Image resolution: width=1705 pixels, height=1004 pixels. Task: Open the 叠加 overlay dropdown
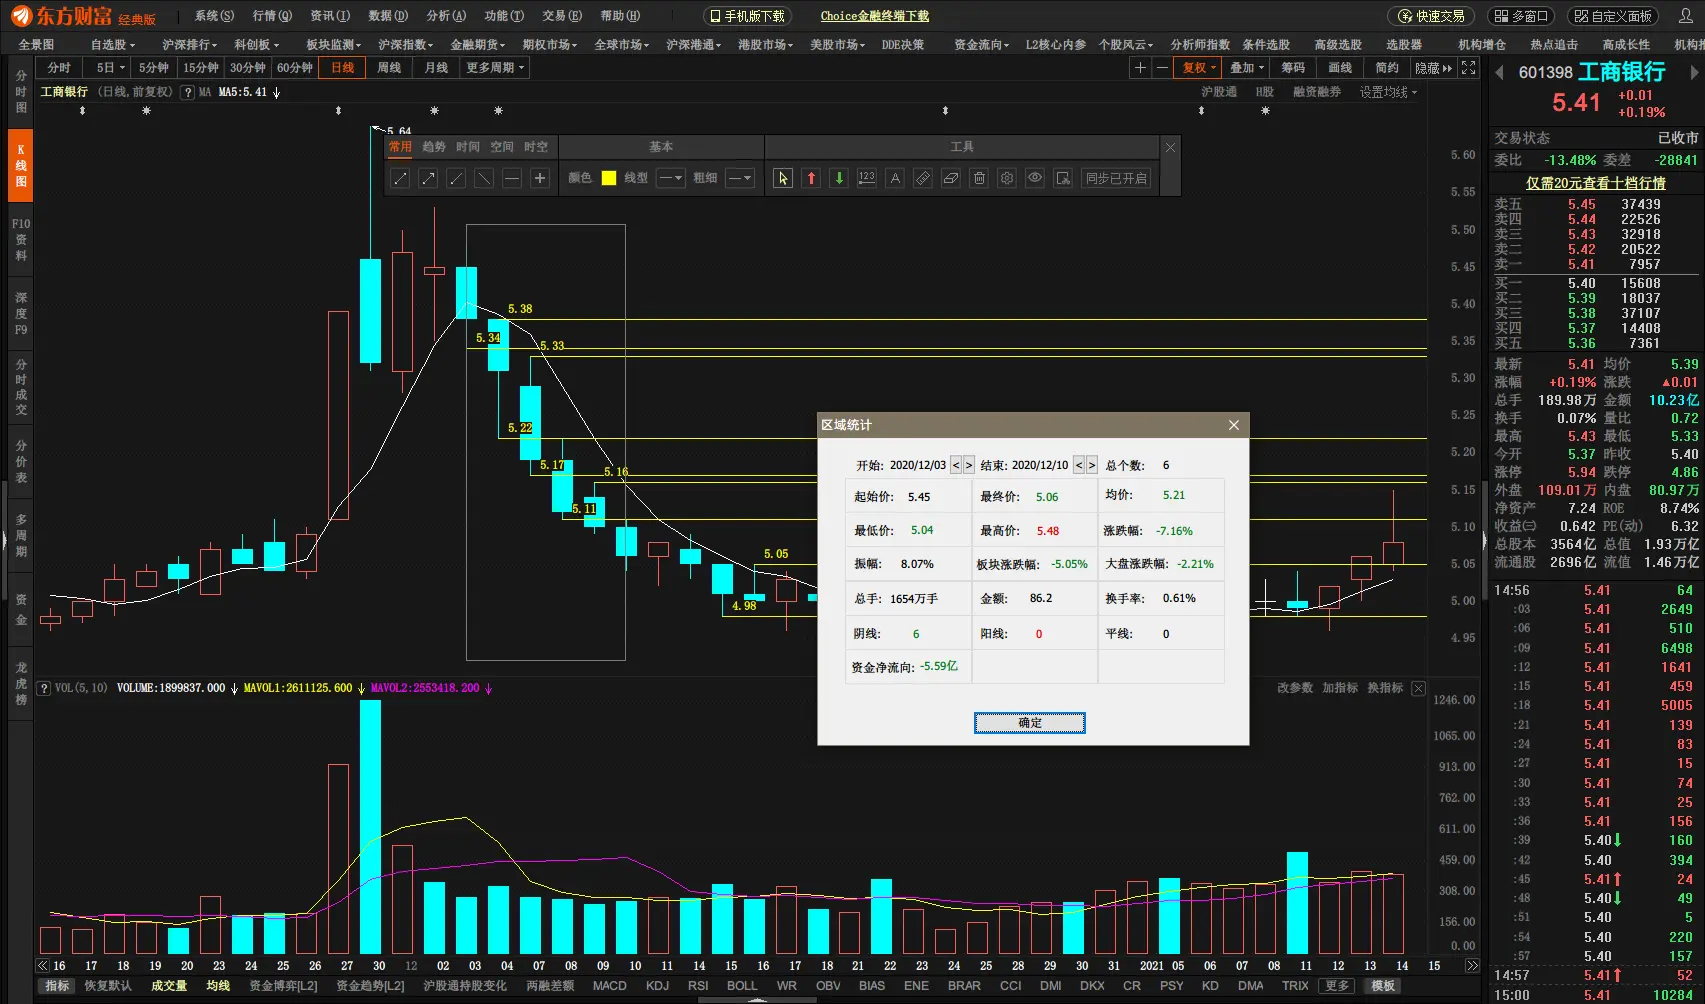click(x=1247, y=68)
